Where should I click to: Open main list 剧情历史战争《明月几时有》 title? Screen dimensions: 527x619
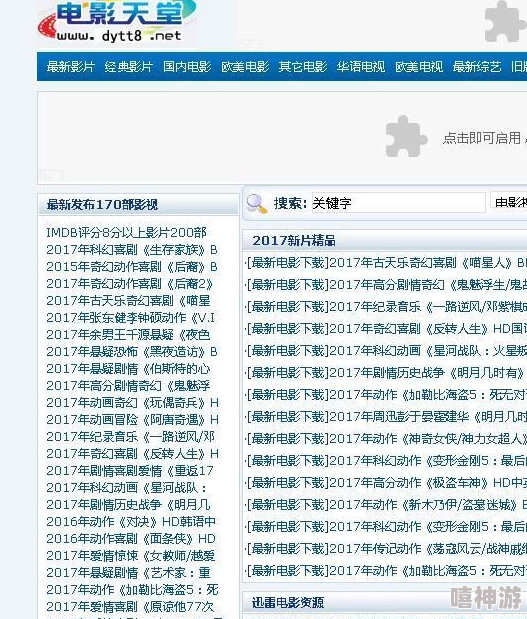pyautogui.click(x=428, y=373)
